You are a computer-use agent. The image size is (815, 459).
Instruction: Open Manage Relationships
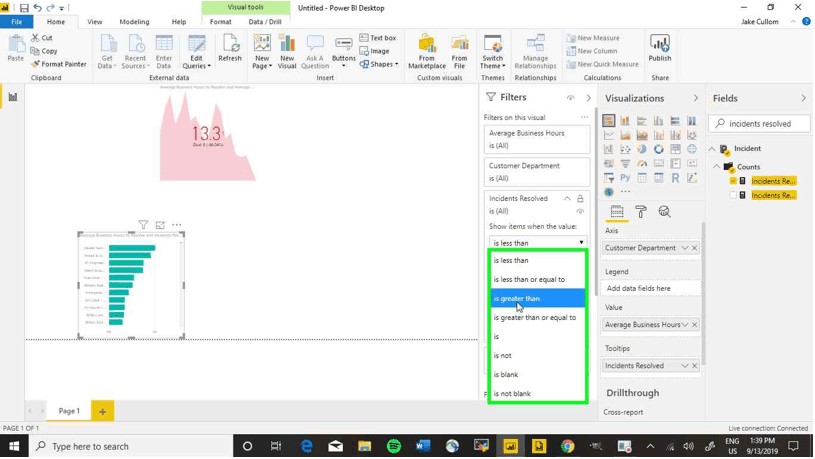(535, 51)
